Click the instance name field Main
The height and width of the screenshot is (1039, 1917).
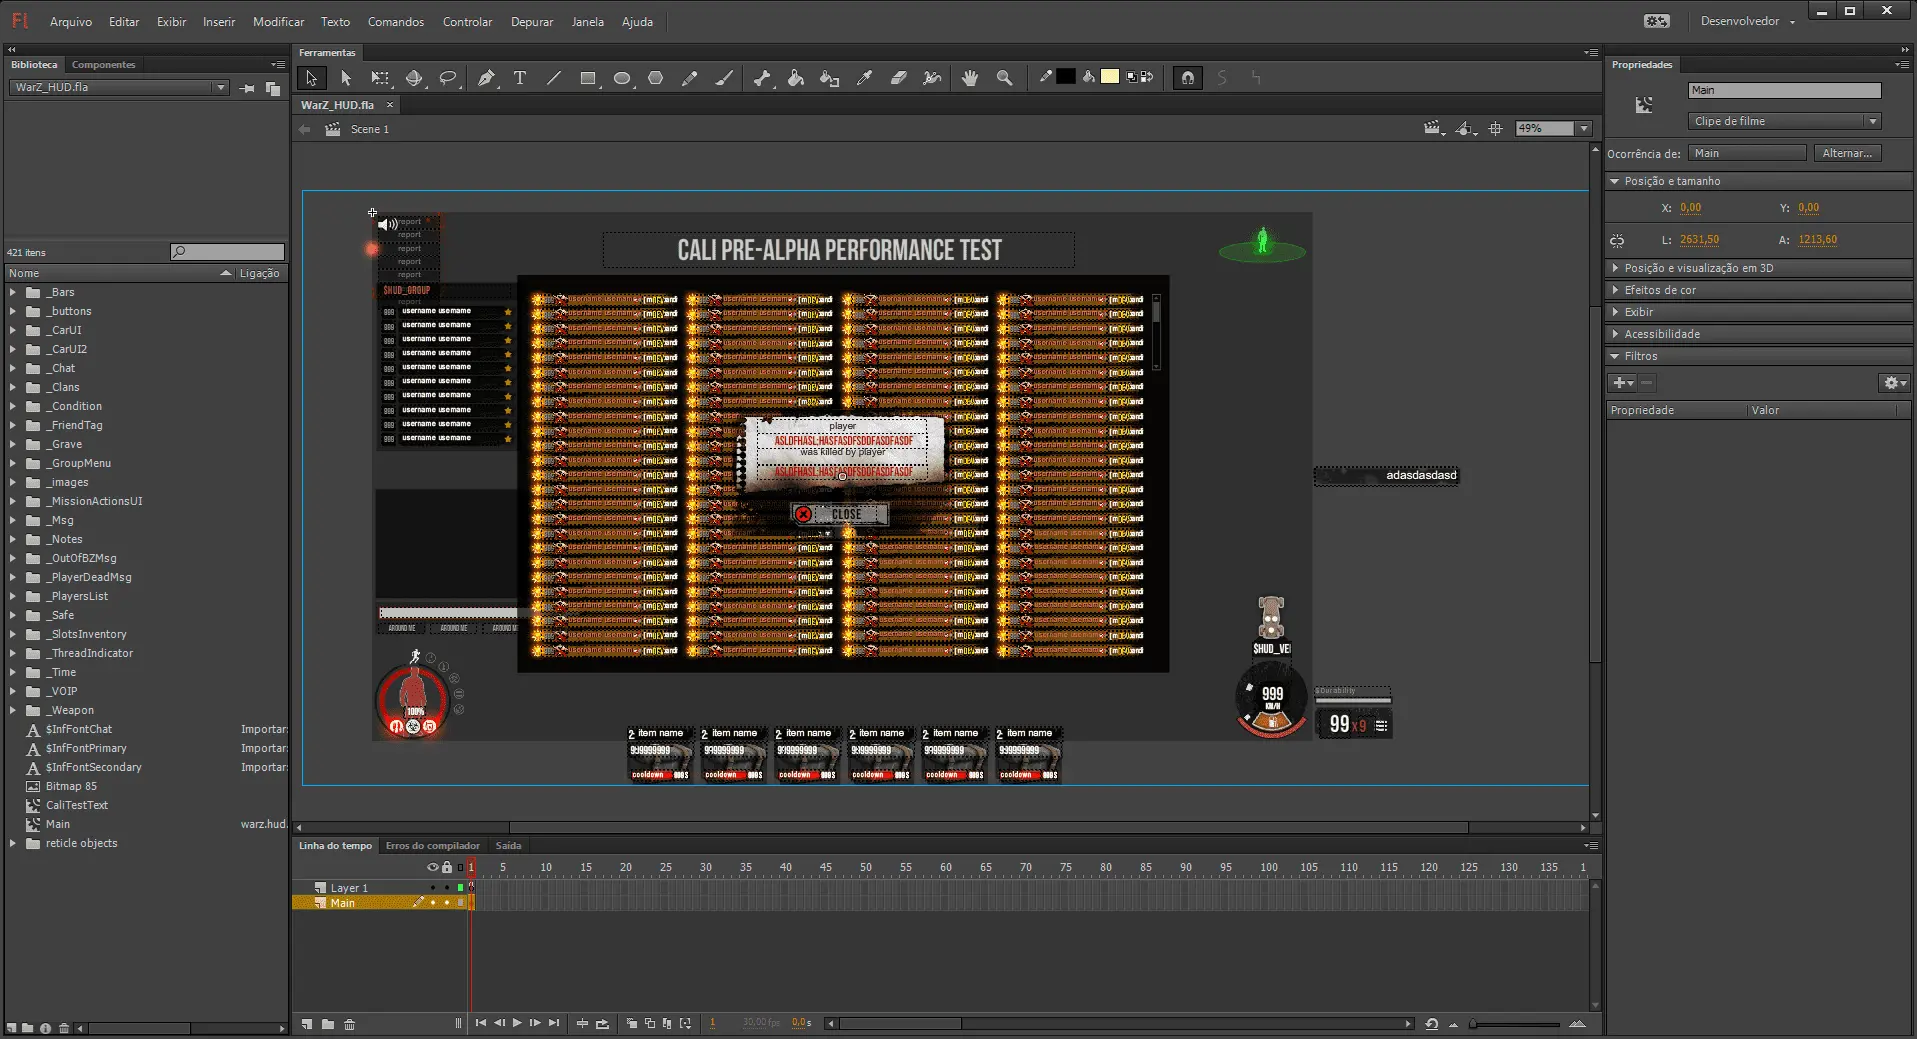(1784, 91)
